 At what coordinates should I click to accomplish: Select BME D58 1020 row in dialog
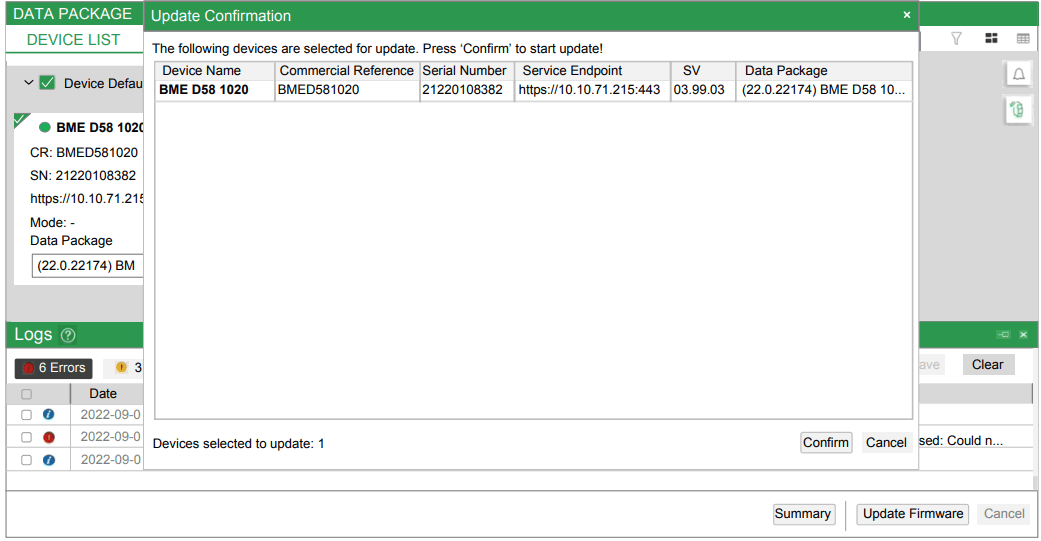click(534, 90)
